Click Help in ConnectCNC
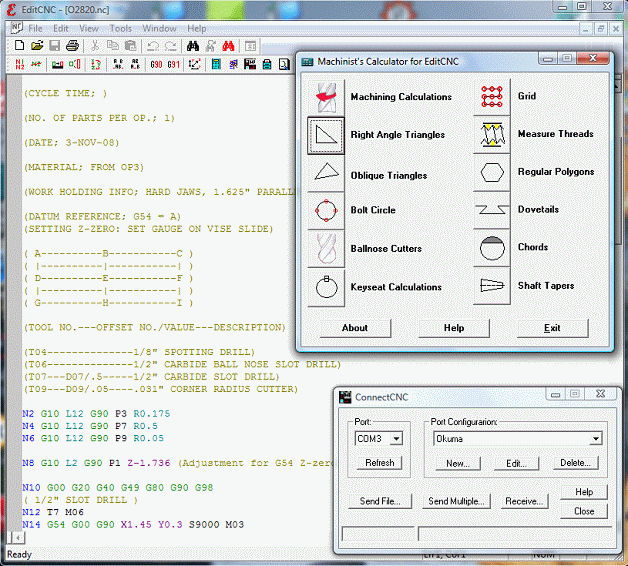 [584, 492]
